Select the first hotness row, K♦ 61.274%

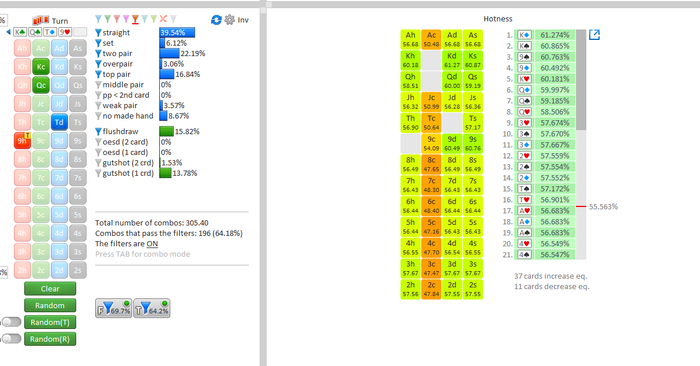(544, 35)
